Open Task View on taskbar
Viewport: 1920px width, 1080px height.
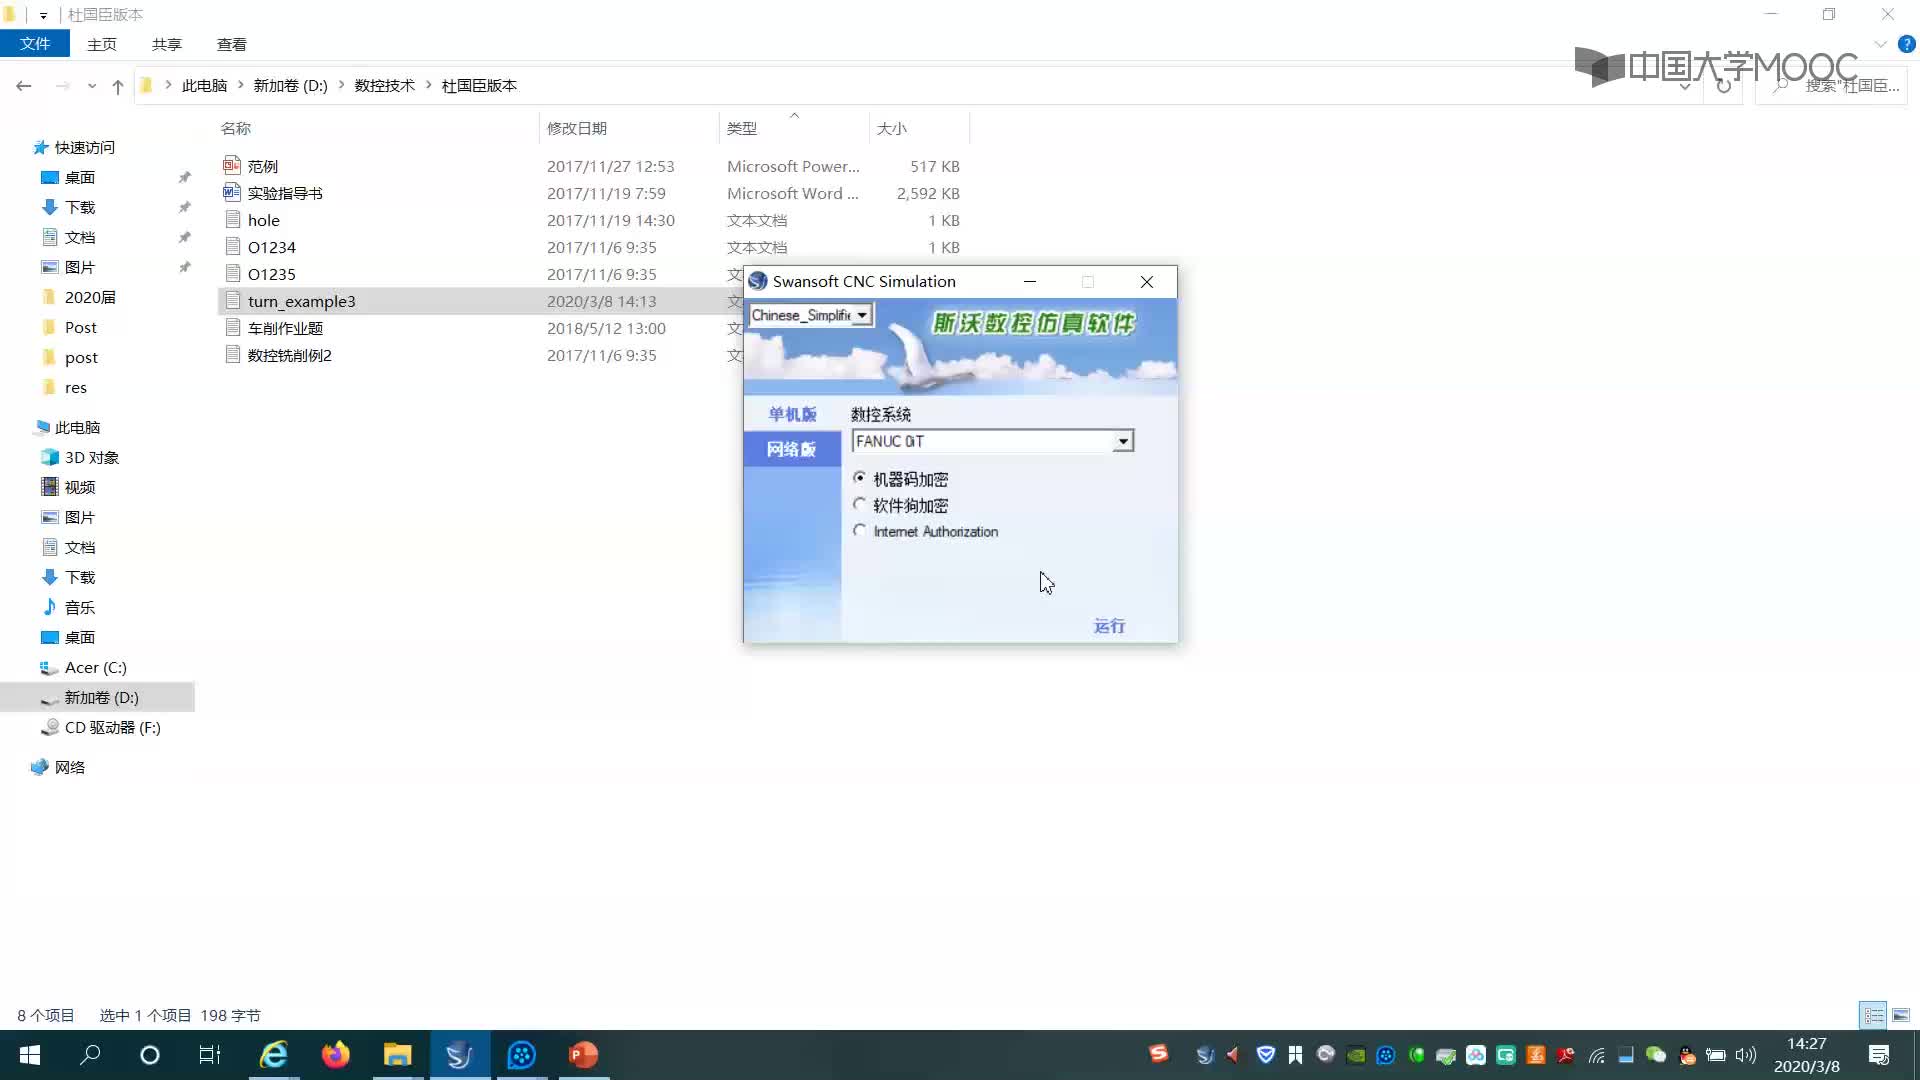(x=210, y=1055)
